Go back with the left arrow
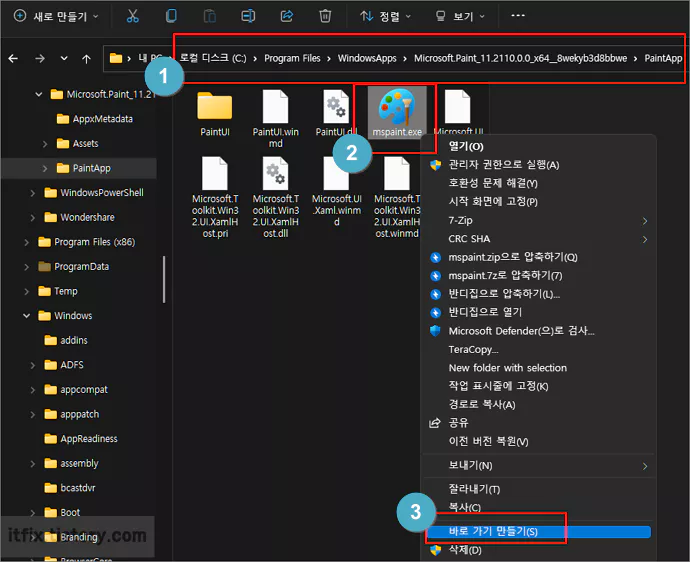This screenshot has width=690, height=562. 13,58
